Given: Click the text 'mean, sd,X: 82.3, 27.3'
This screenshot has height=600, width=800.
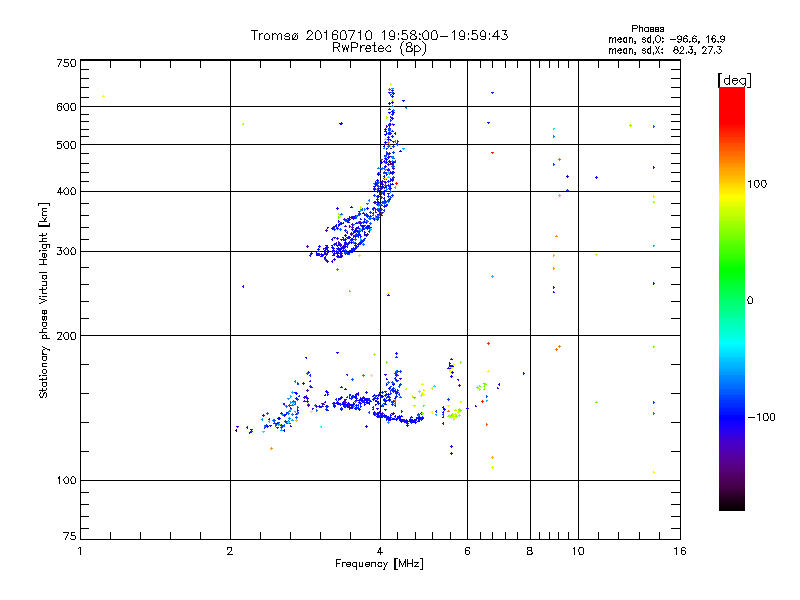Looking at the screenshot, I should [x=665, y=51].
